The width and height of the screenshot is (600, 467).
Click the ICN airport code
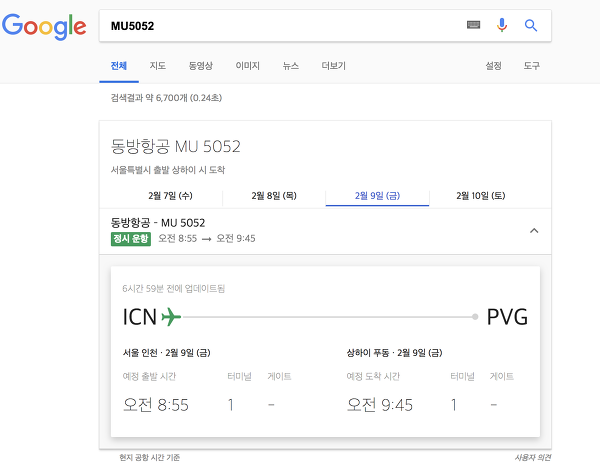[140, 317]
